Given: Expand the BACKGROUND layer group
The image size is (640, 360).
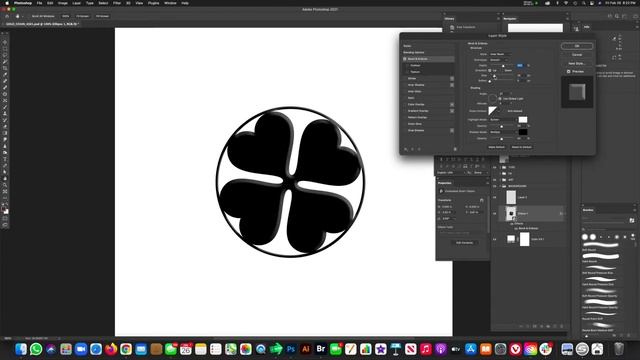Looking at the screenshot, I should 500,186.
